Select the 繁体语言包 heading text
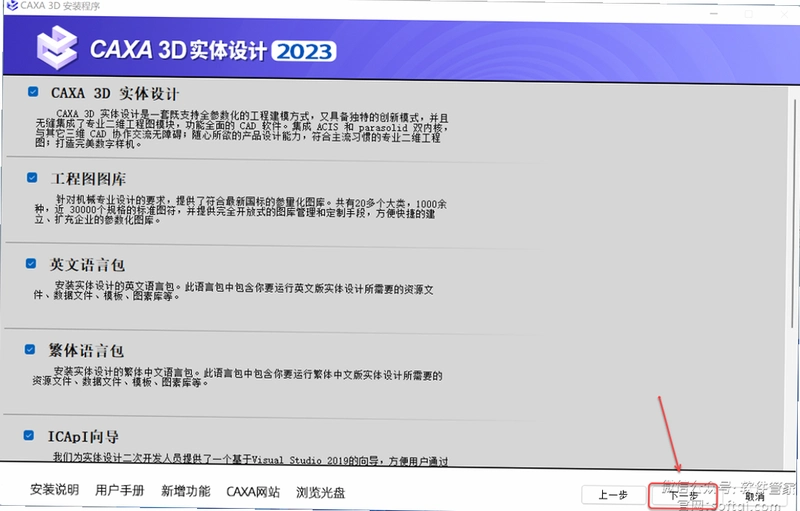Image resolution: width=800 pixels, height=511 pixels. (86, 350)
